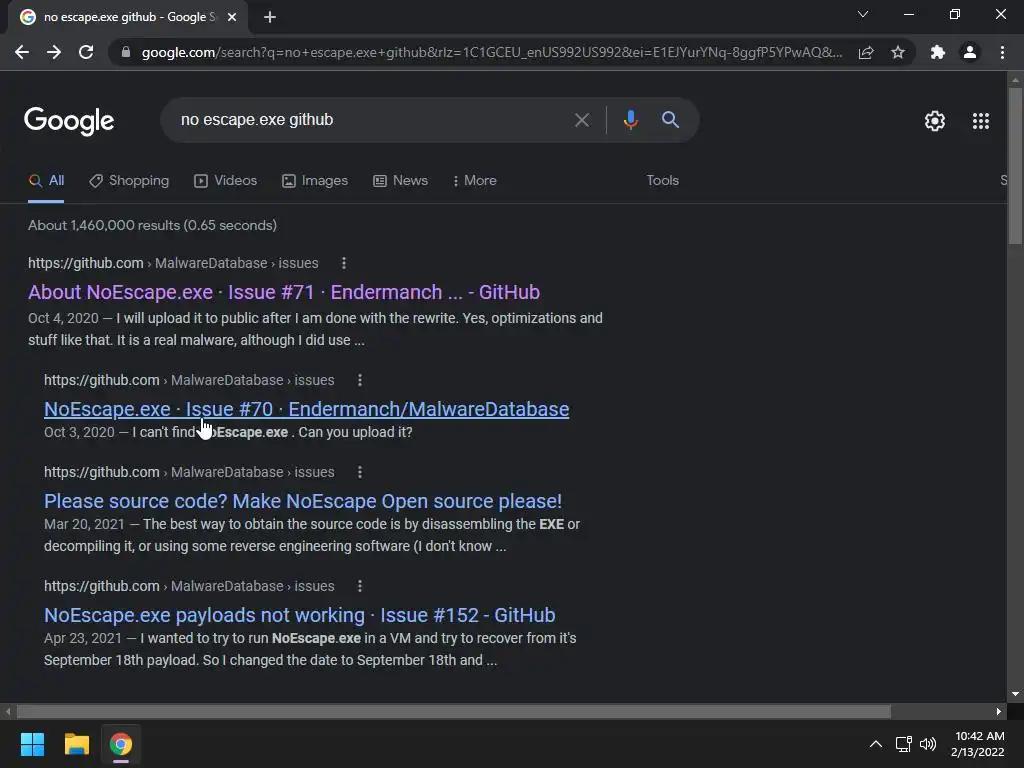Select the no escape.exe github tab
This screenshot has width=1024, height=768.
tap(129, 17)
